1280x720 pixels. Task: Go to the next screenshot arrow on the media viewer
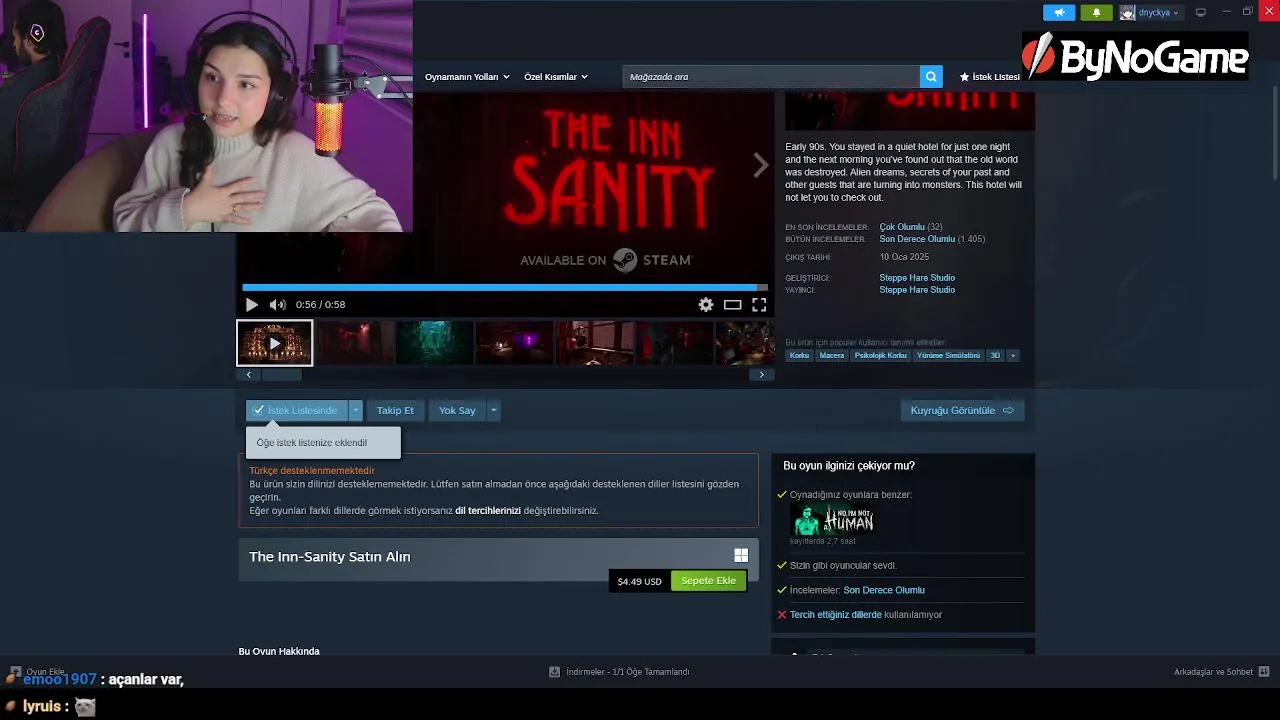click(x=761, y=166)
